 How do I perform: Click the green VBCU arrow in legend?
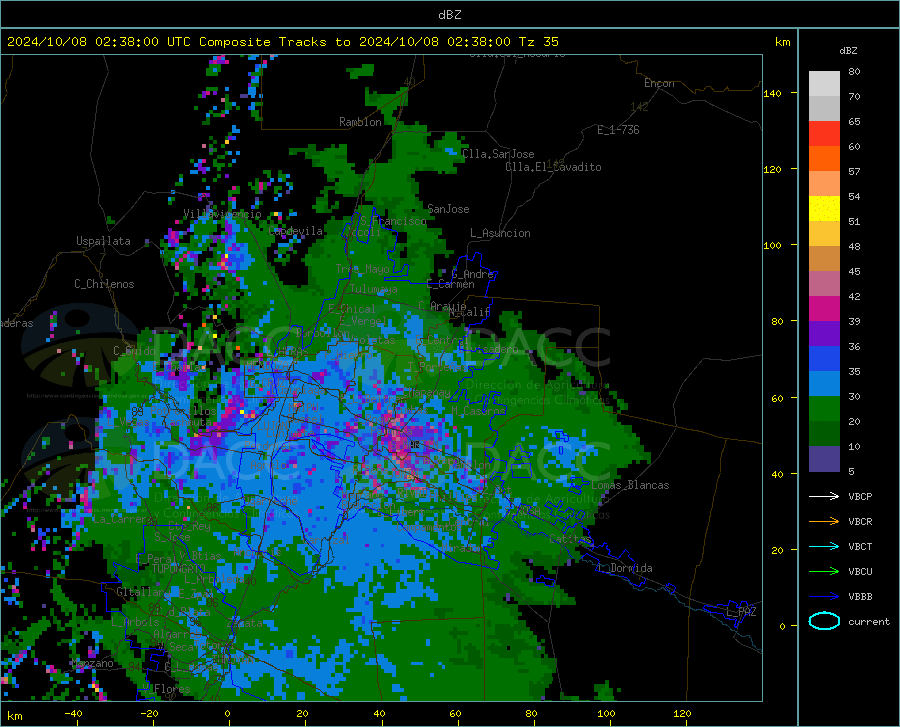coord(824,572)
